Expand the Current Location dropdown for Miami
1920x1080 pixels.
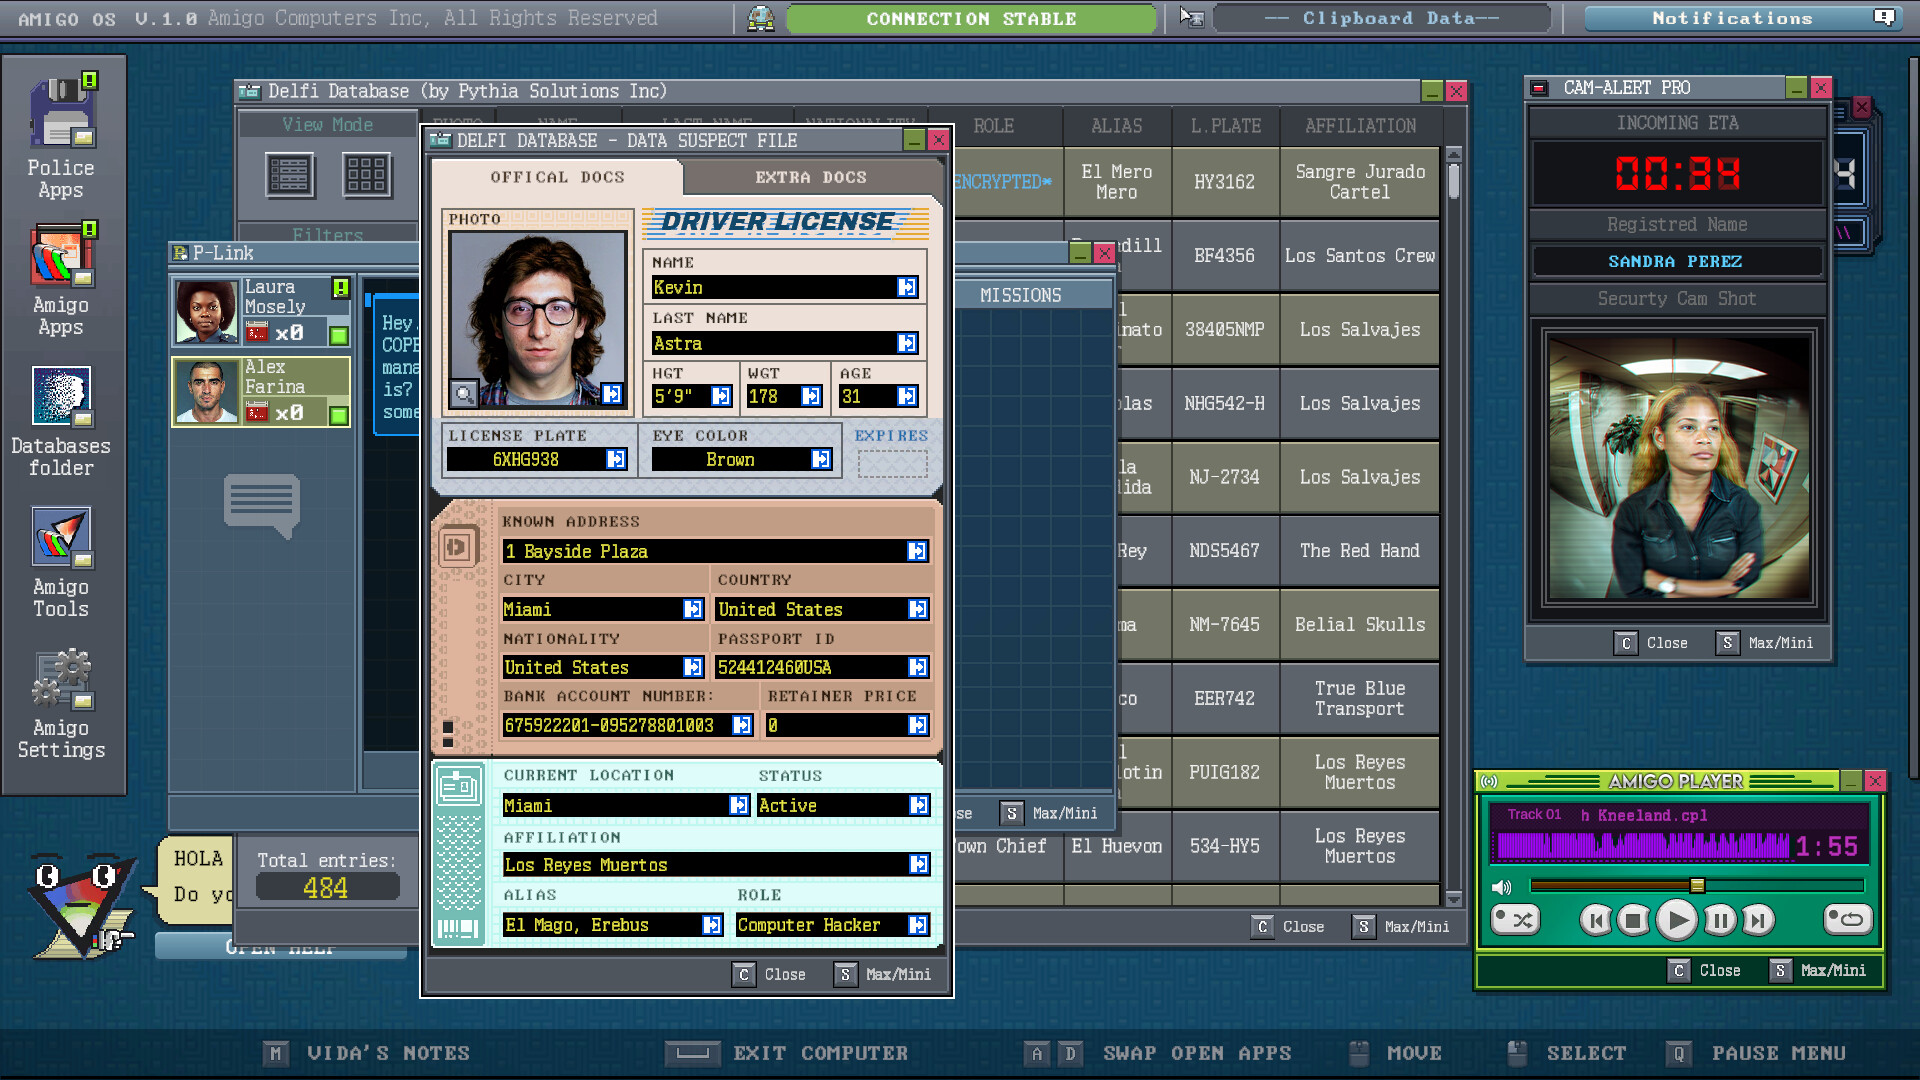tap(740, 805)
